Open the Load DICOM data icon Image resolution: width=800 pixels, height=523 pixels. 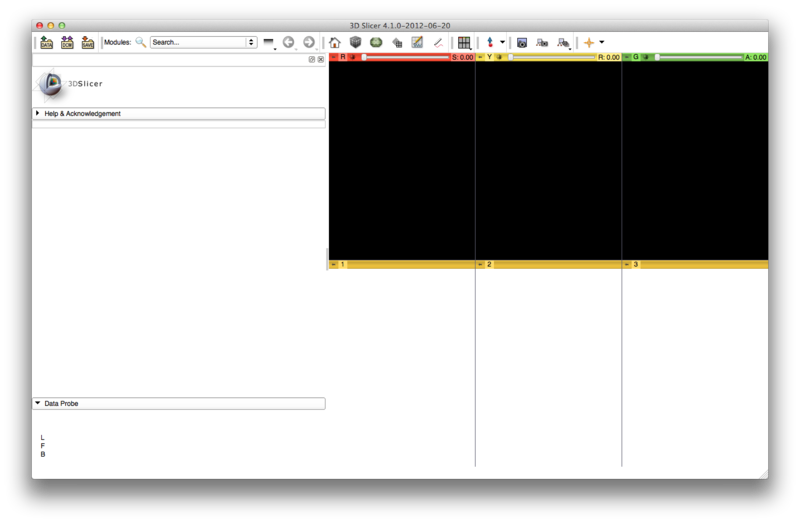point(67,43)
